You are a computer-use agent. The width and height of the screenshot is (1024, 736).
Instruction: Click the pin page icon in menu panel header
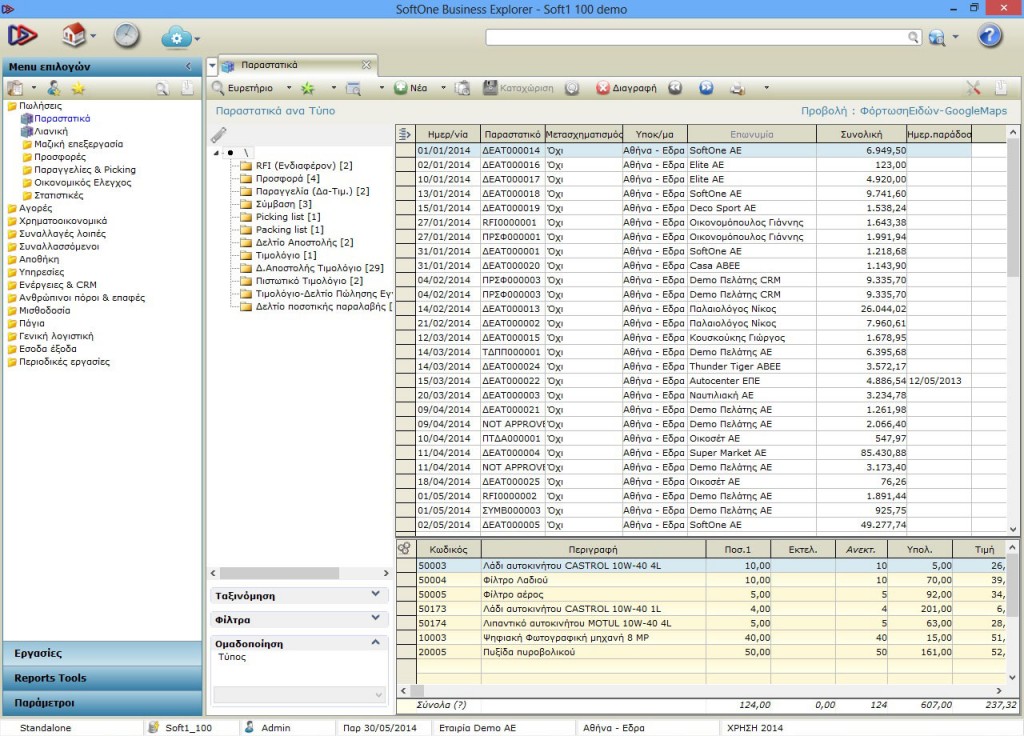(187, 88)
